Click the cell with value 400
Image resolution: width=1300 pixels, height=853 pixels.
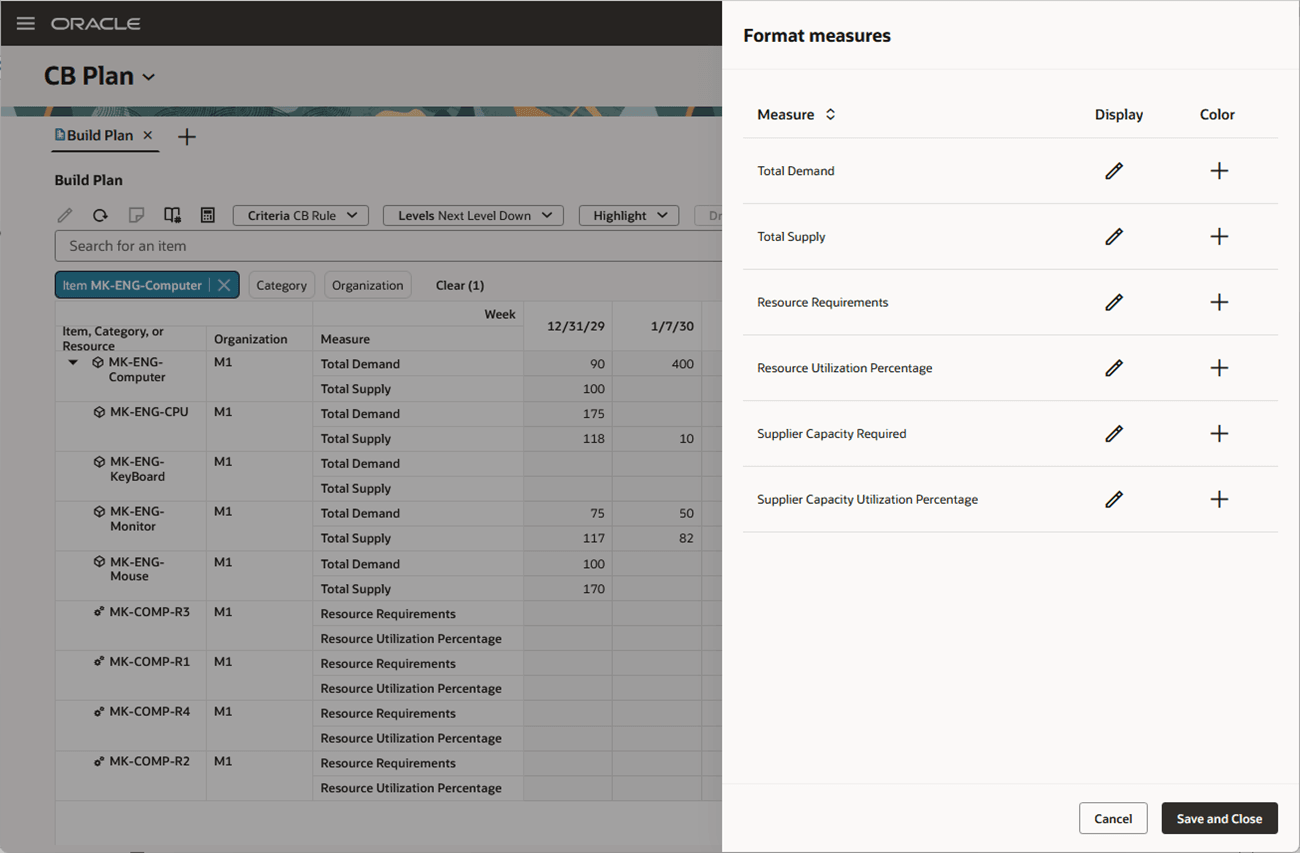coord(658,364)
